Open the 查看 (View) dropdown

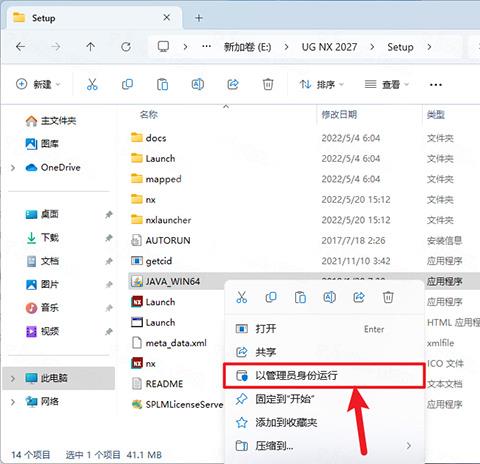point(386,85)
